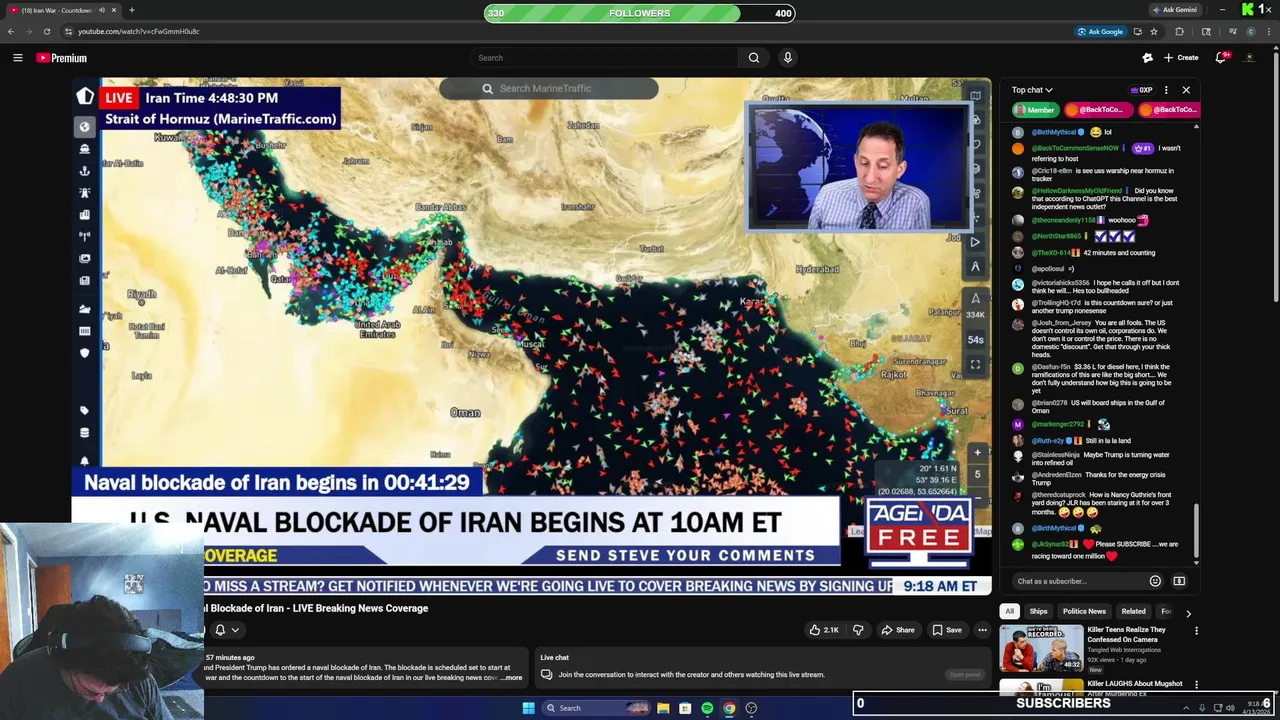Open more video actions ellipsis
Viewport: 1280px width, 720px height.
[983, 630]
